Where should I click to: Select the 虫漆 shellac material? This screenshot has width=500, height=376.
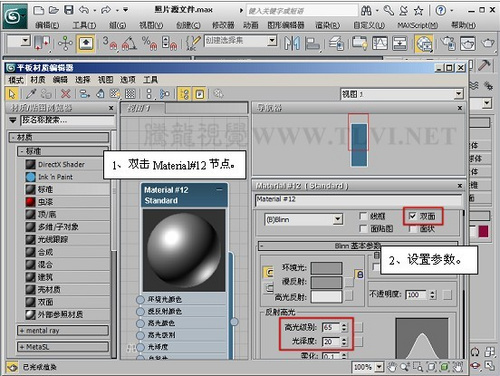click(45, 202)
